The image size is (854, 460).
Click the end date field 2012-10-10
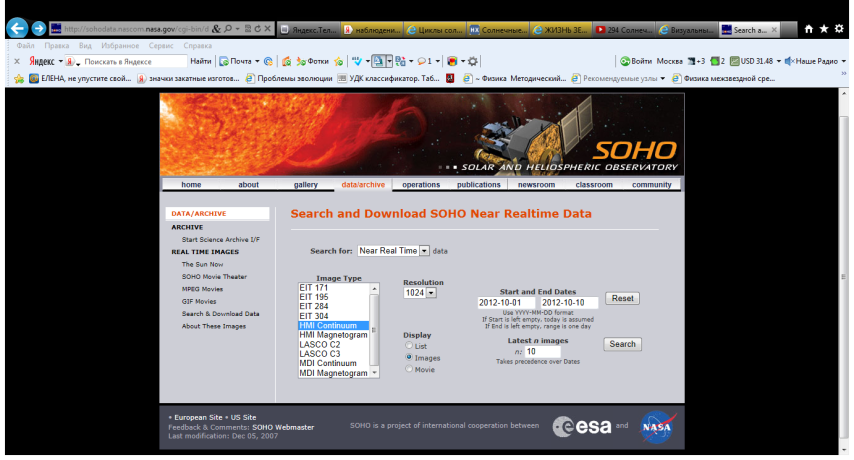[569, 303]
